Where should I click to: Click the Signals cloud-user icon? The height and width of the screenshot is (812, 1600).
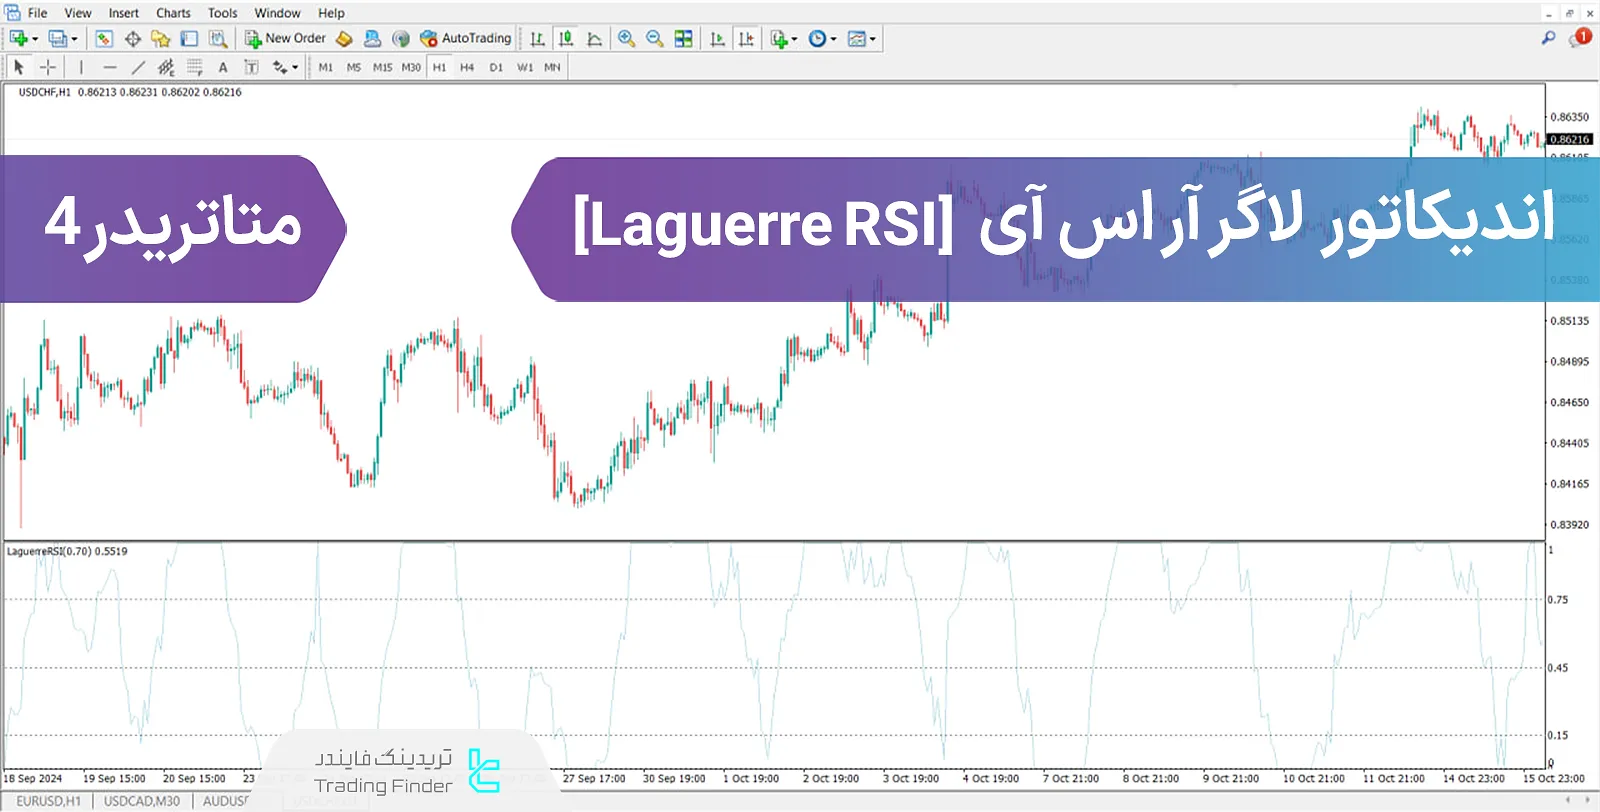click(372, 39)
